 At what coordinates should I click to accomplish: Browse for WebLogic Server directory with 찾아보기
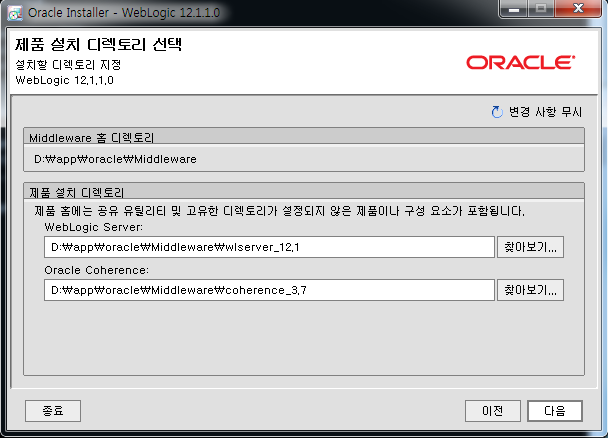530,247
